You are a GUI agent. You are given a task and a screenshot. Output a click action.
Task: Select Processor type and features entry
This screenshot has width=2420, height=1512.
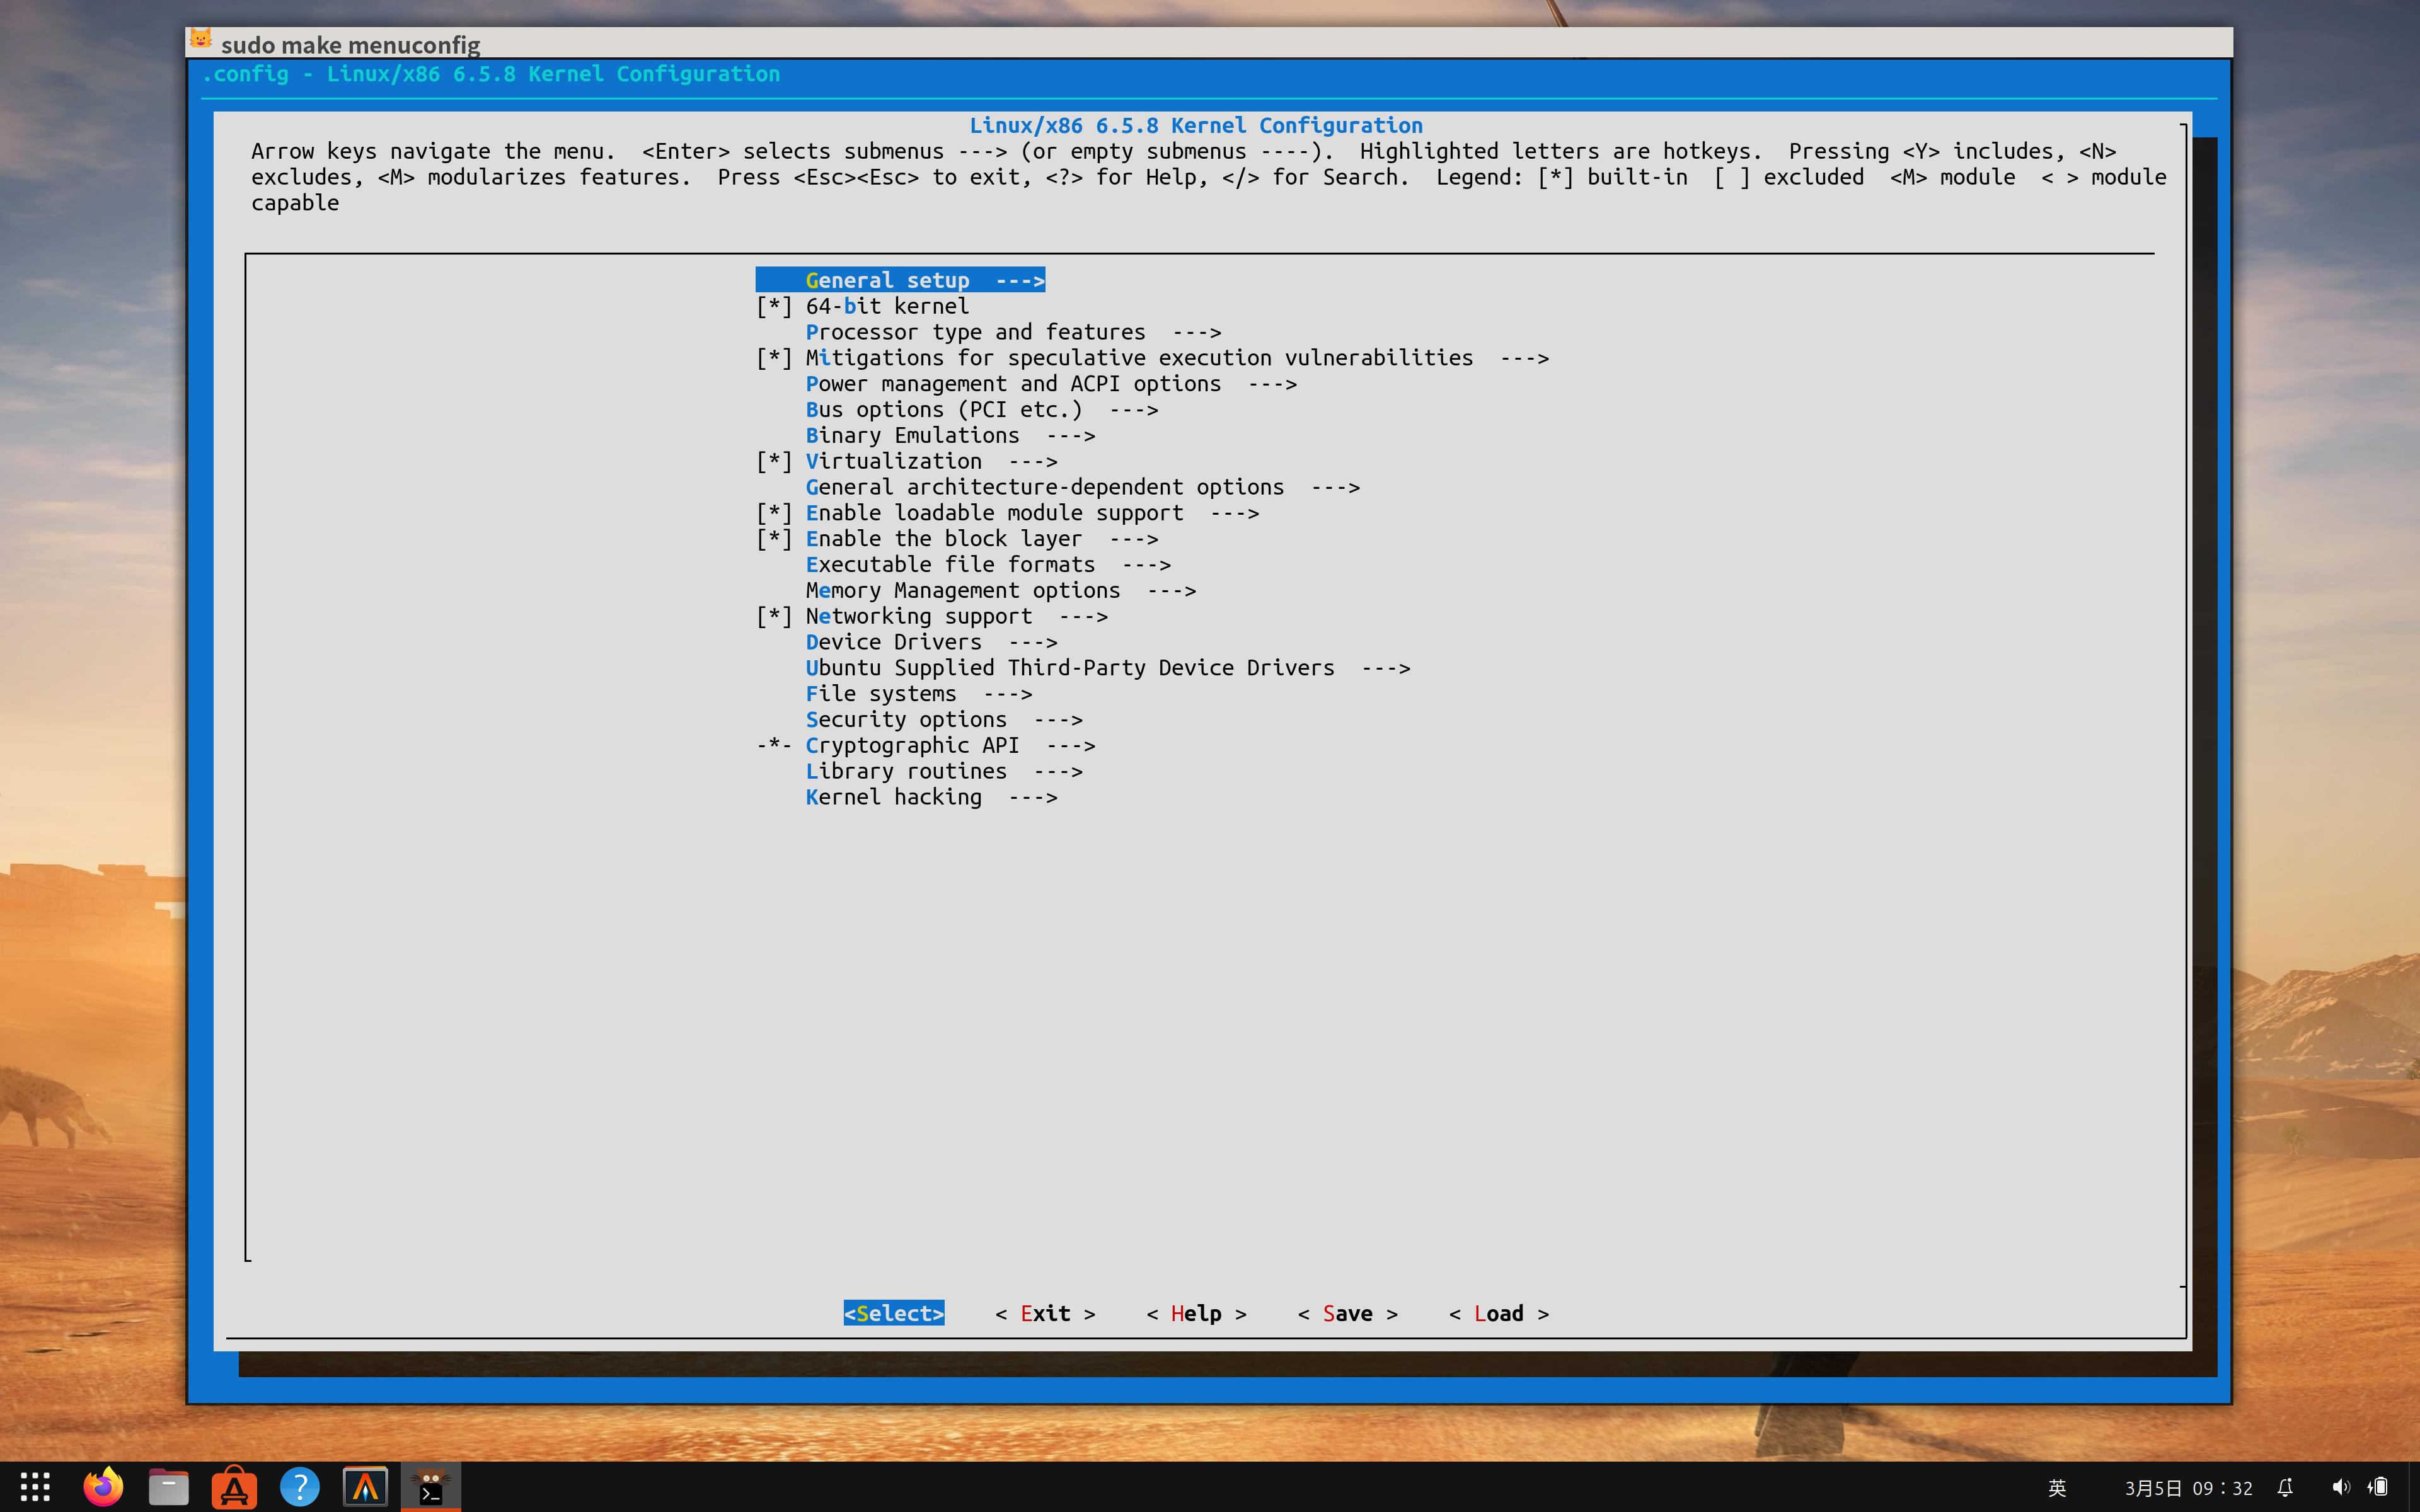tap(976, 331)
